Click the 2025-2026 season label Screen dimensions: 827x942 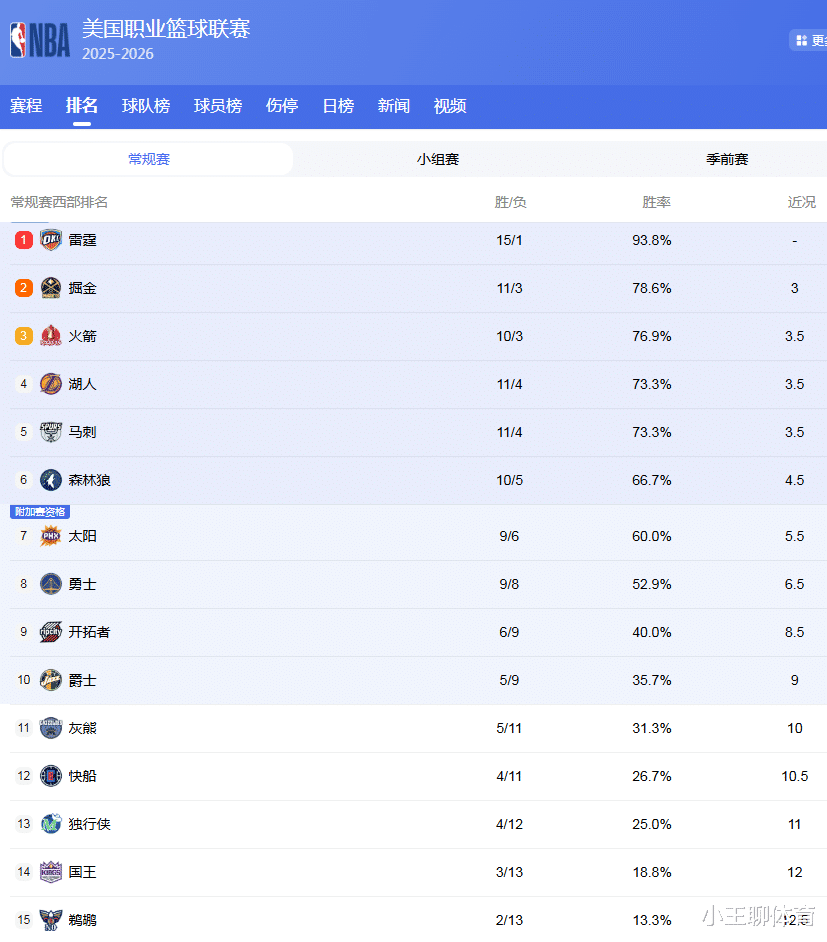pyautogui.click(x=118, y=54)
